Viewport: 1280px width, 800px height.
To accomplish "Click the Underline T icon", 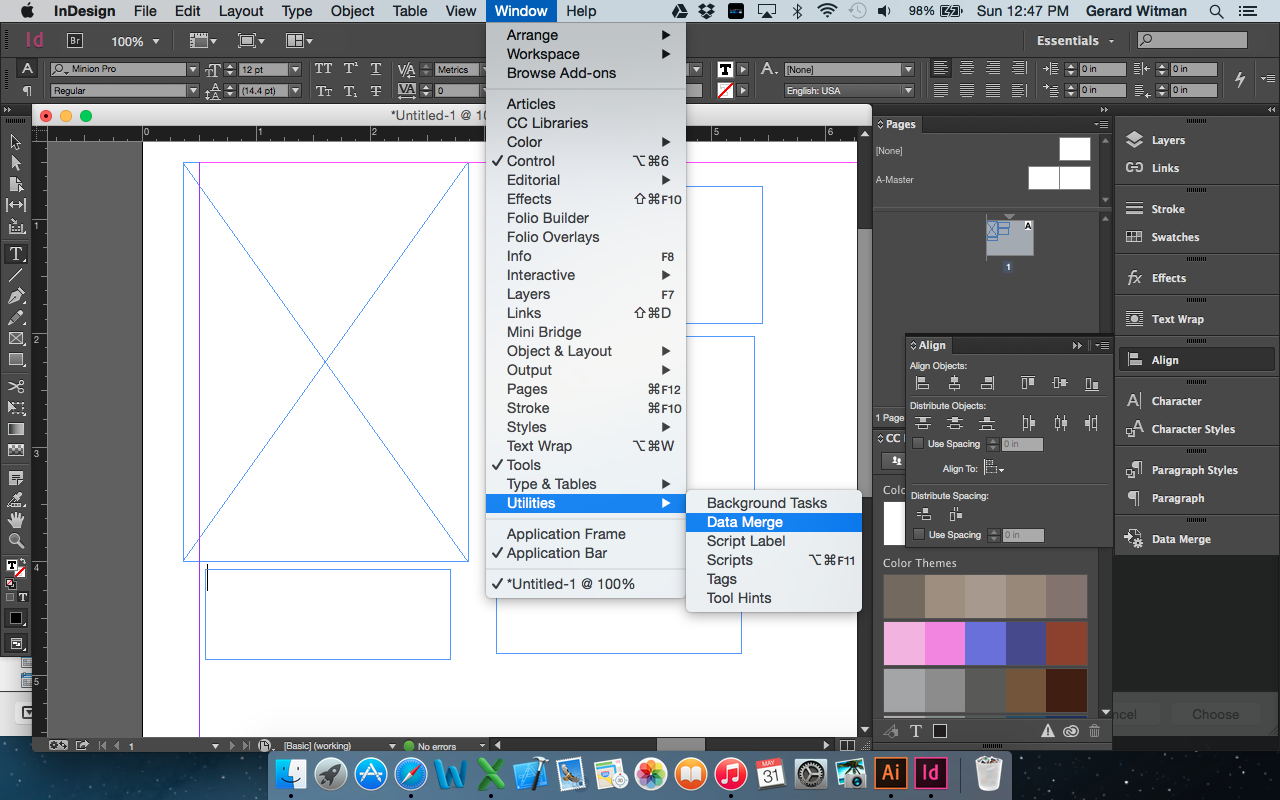I will pos(375,69).
